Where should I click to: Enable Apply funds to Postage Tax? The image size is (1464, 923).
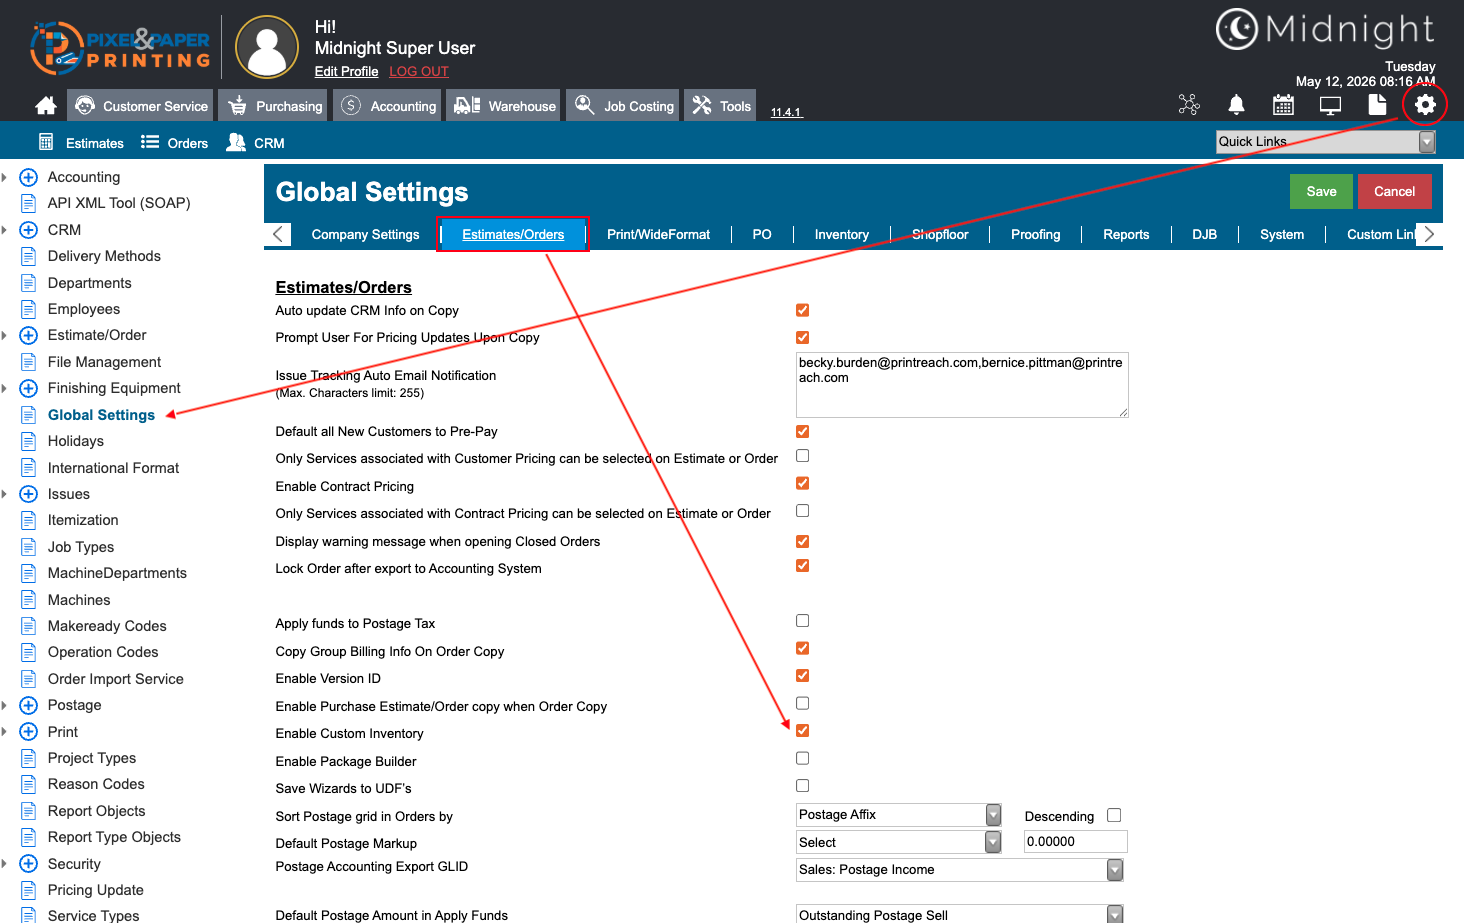tap(802, 620)
